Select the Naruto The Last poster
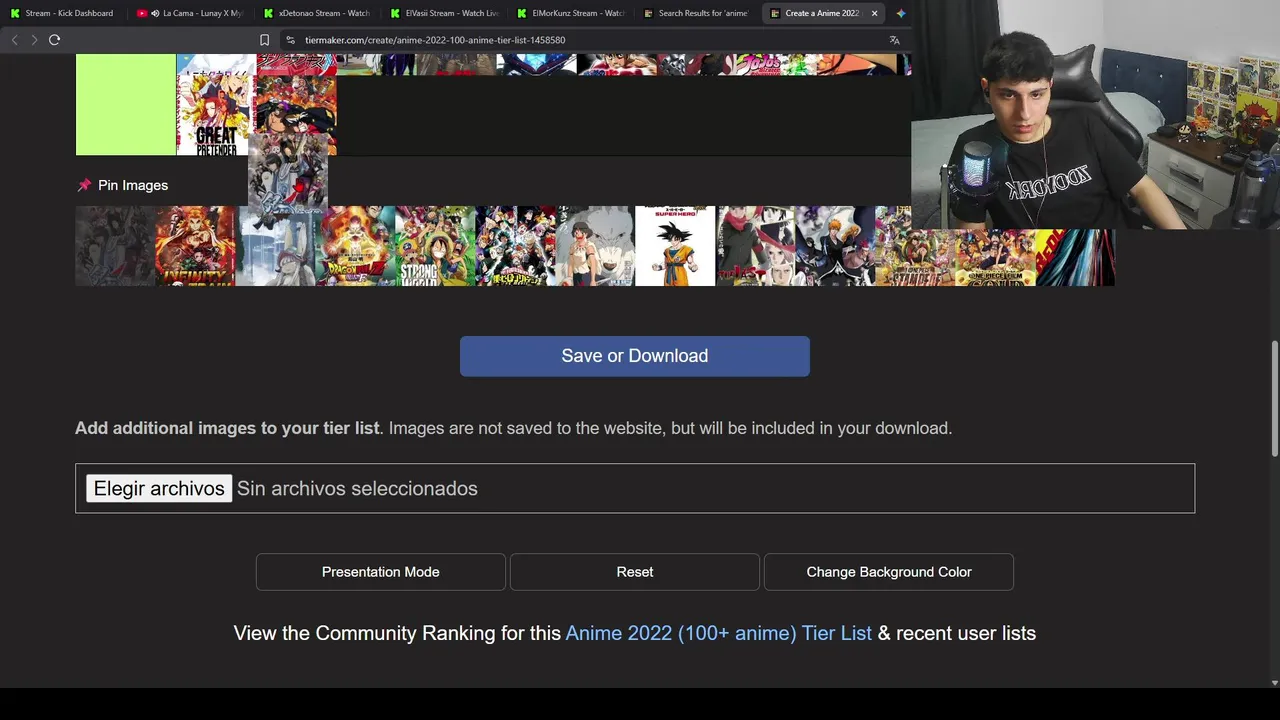Viewport: 1280px width, 720px height. click(755, 246)
